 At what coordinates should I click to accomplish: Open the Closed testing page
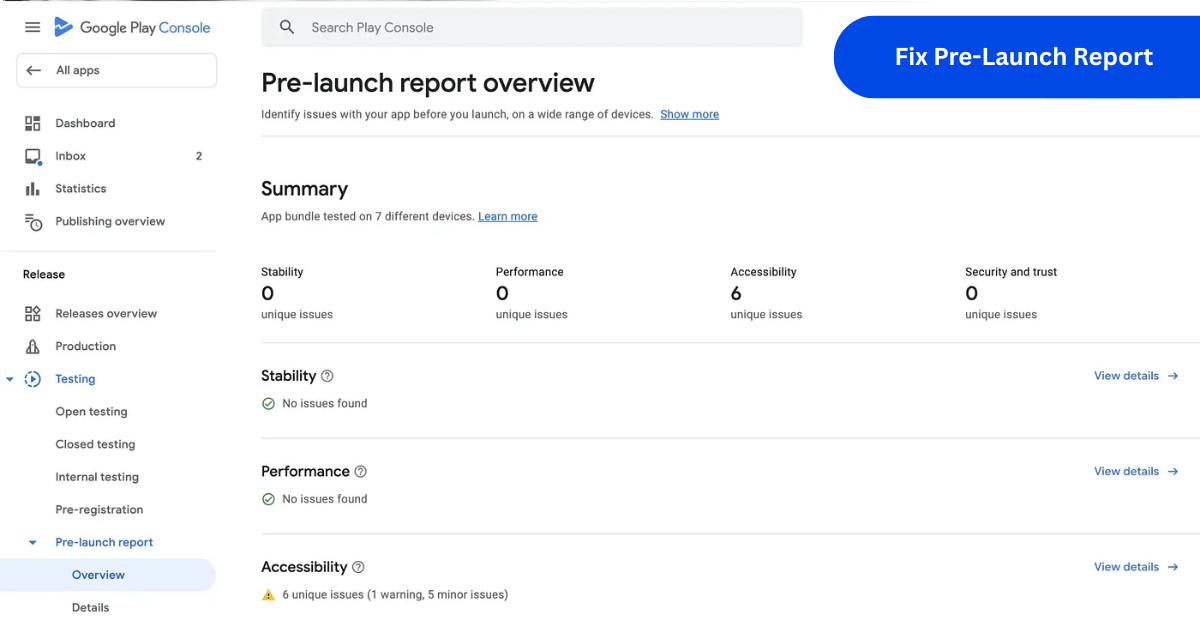click(x=95, y=444)
